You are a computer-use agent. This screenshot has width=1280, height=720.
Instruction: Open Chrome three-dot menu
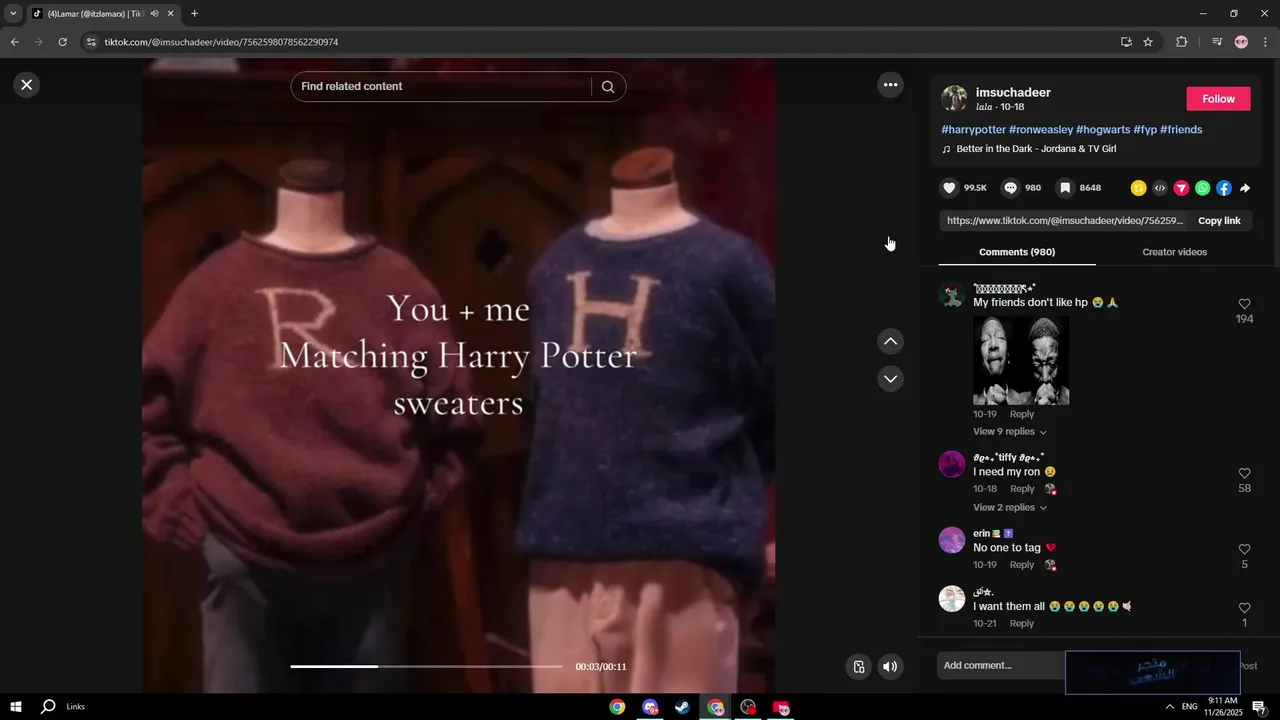(1266, 42)
